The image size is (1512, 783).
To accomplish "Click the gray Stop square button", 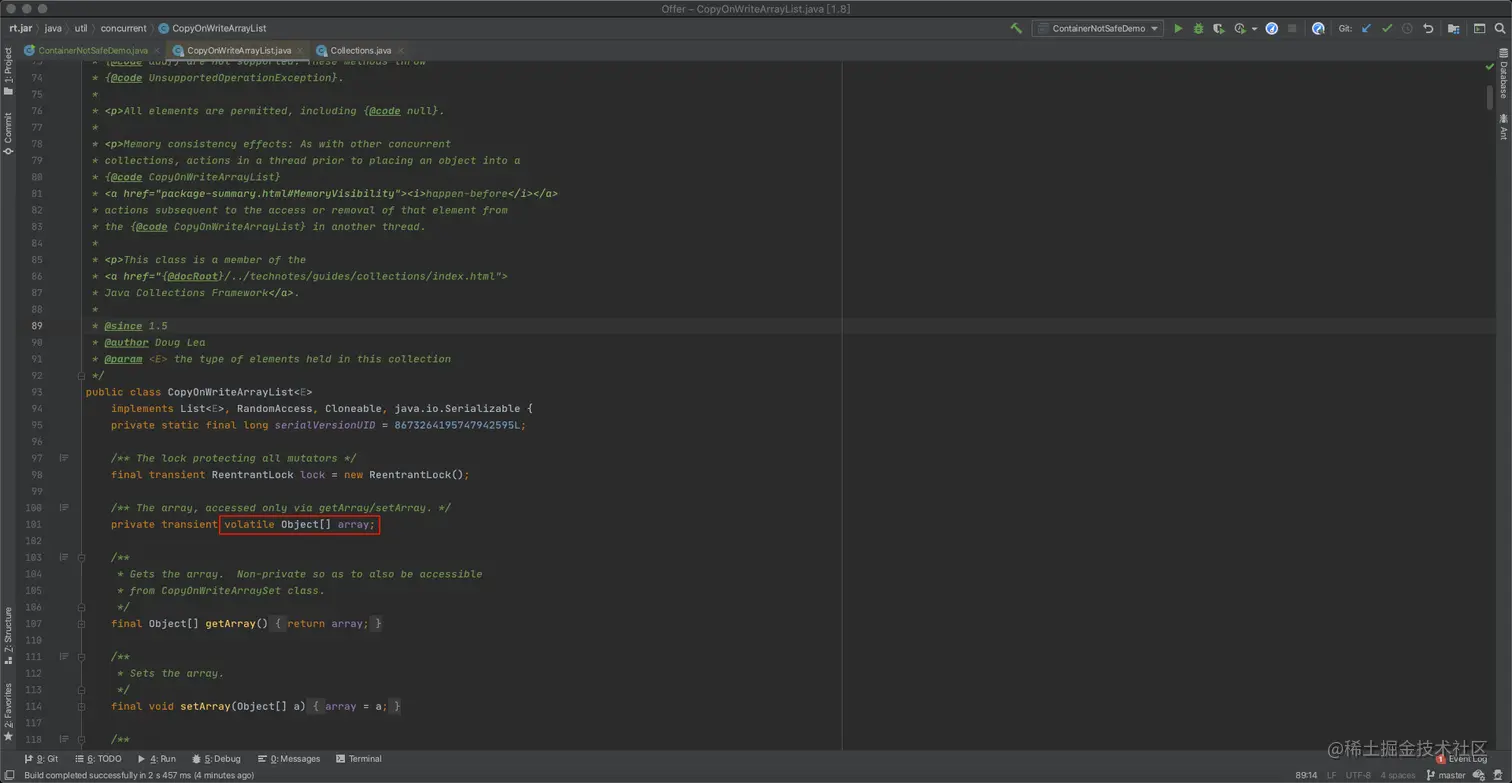I will pos(1292,29).
